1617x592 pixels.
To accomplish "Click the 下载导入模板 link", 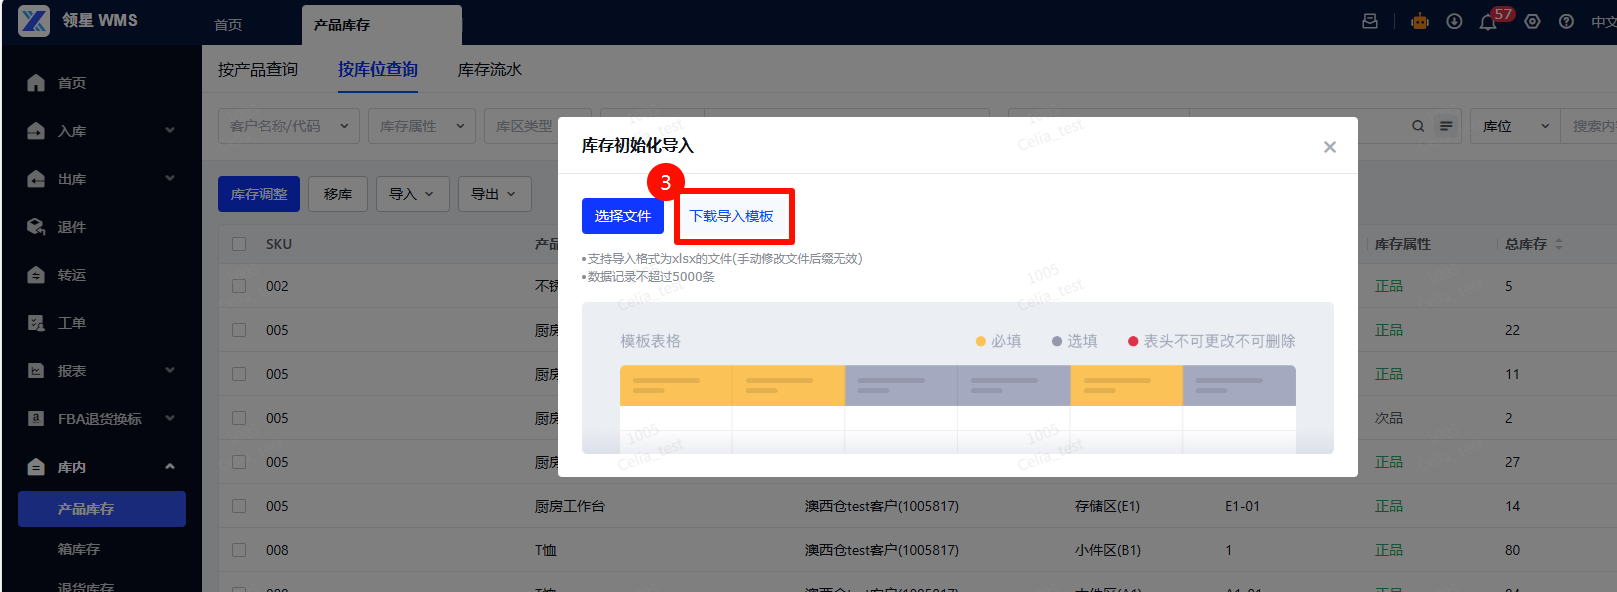I will pos(732,216).
